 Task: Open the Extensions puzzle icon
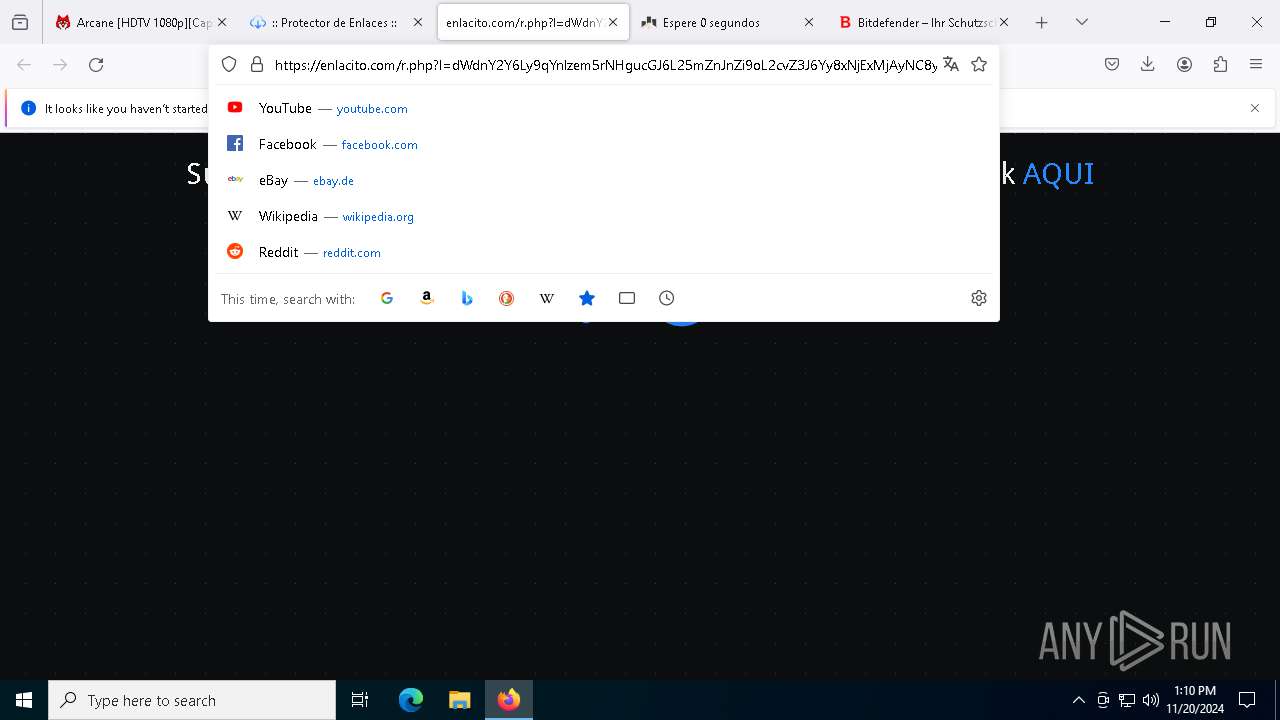click(x=1220, y=65)
